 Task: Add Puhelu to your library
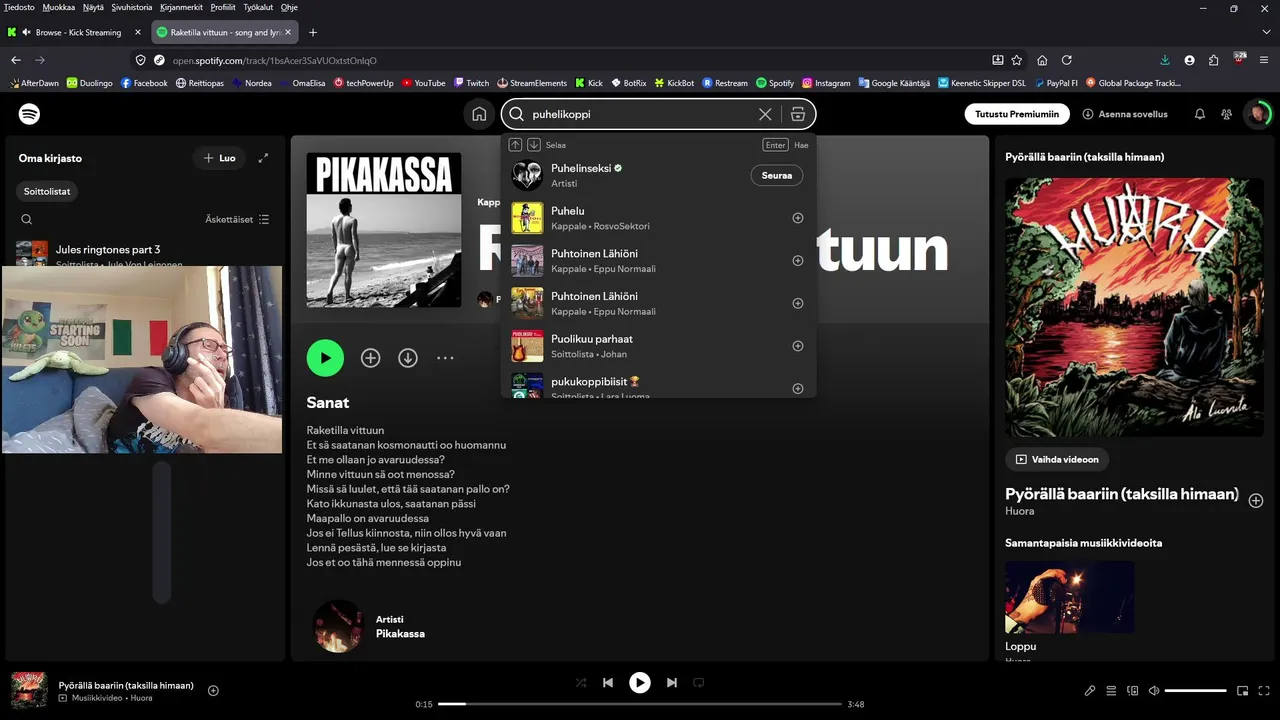click(x=798, y=218)
